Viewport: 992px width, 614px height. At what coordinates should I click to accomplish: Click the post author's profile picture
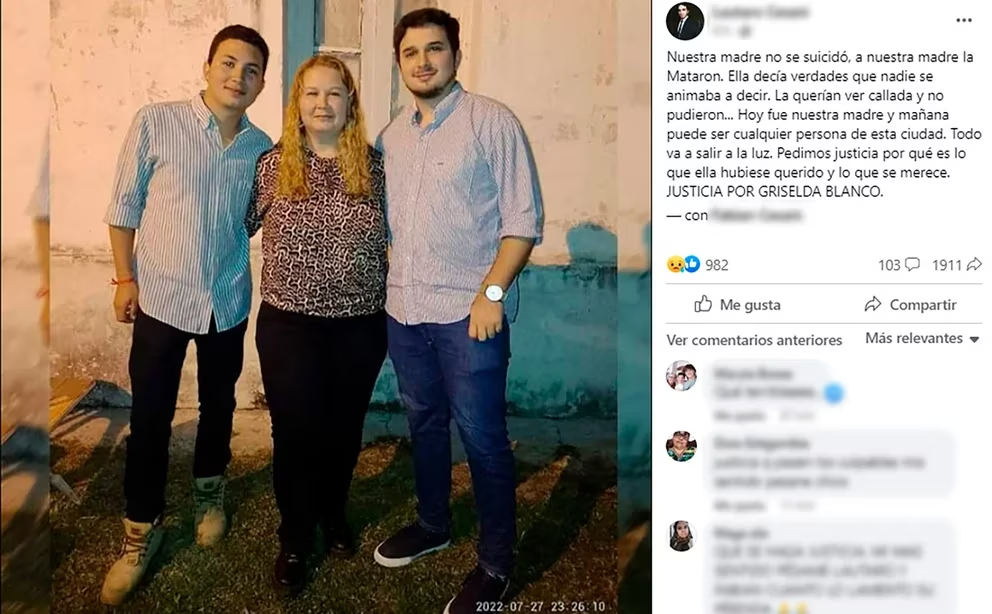[x=685, y=21]
